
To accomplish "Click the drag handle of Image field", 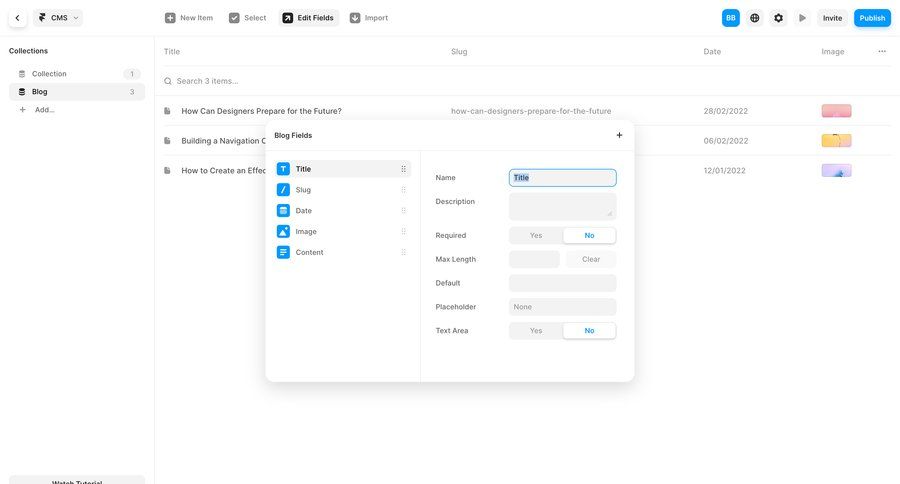I will [x=404, y=231].
